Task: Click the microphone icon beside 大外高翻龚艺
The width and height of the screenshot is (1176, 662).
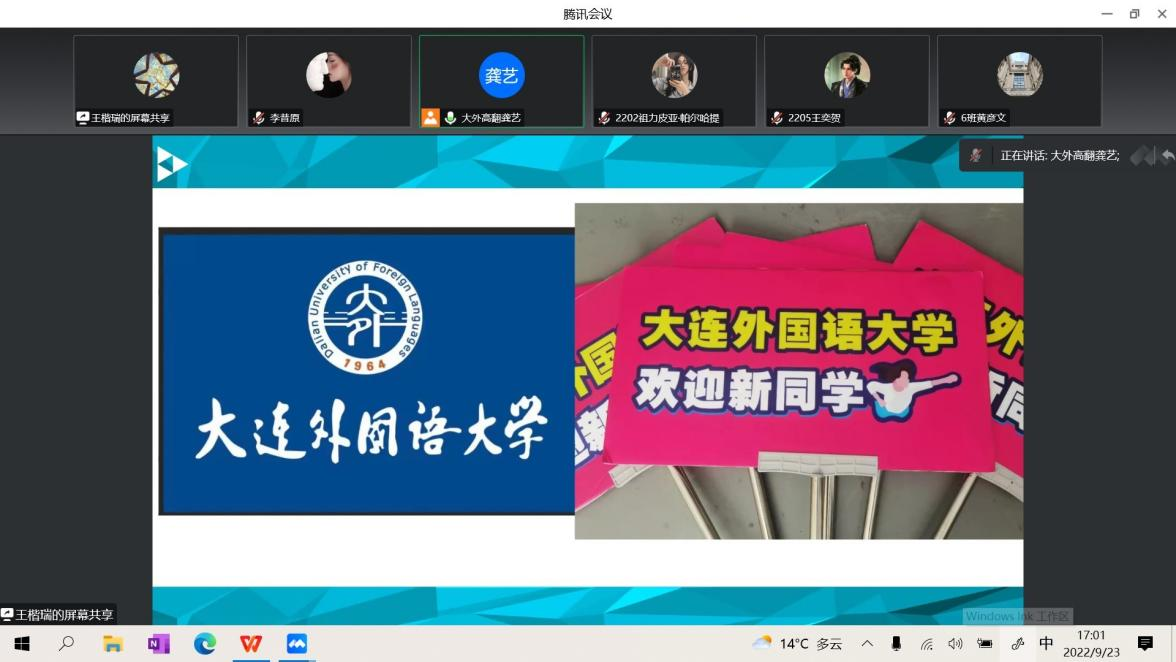Action: coord(450,118)
